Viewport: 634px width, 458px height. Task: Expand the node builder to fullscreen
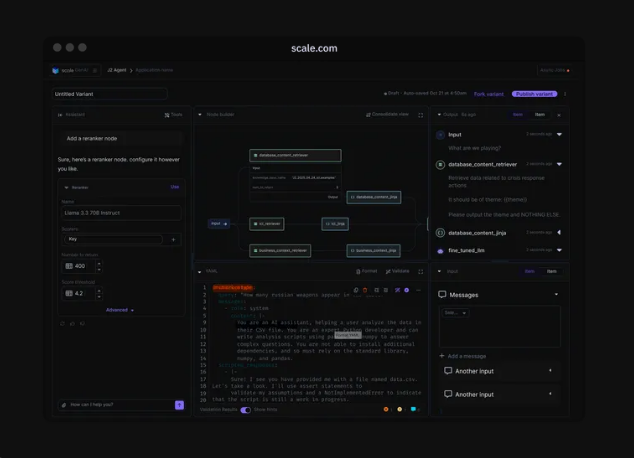(420, 115)
